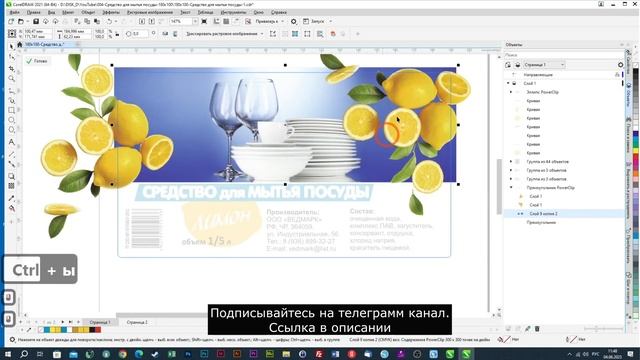Click the red bitmap mask icon in property bar
Viewport: 640px width, 360px height.
coord(333,34)
